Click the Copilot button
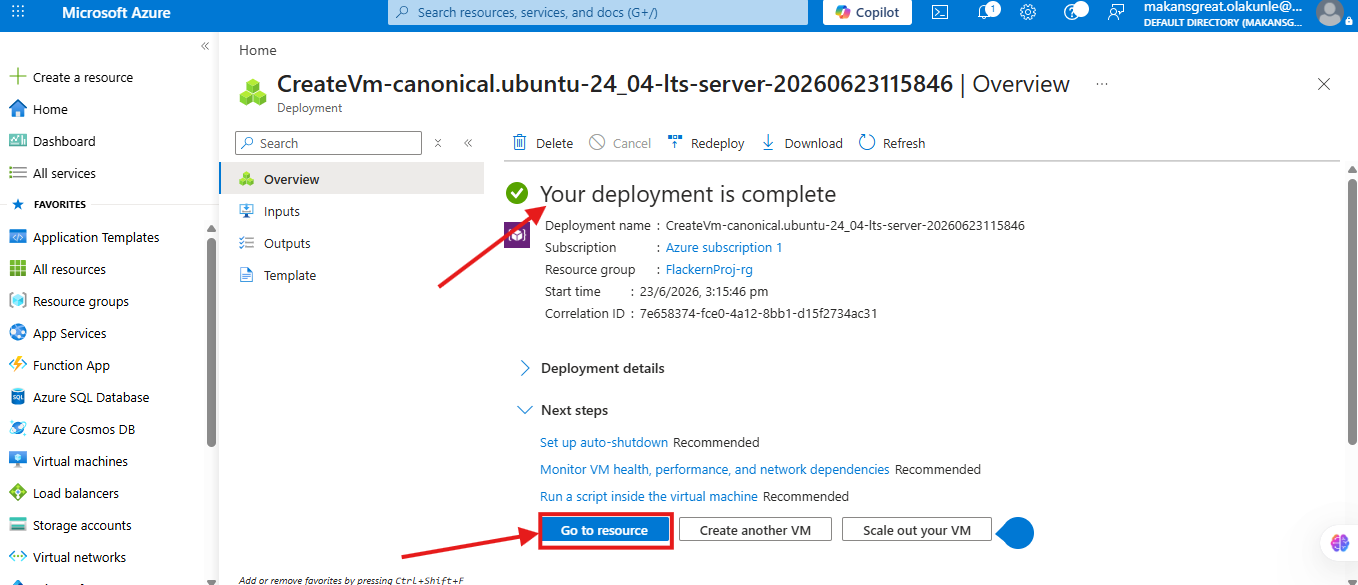1358x585 pixels. 867,13
